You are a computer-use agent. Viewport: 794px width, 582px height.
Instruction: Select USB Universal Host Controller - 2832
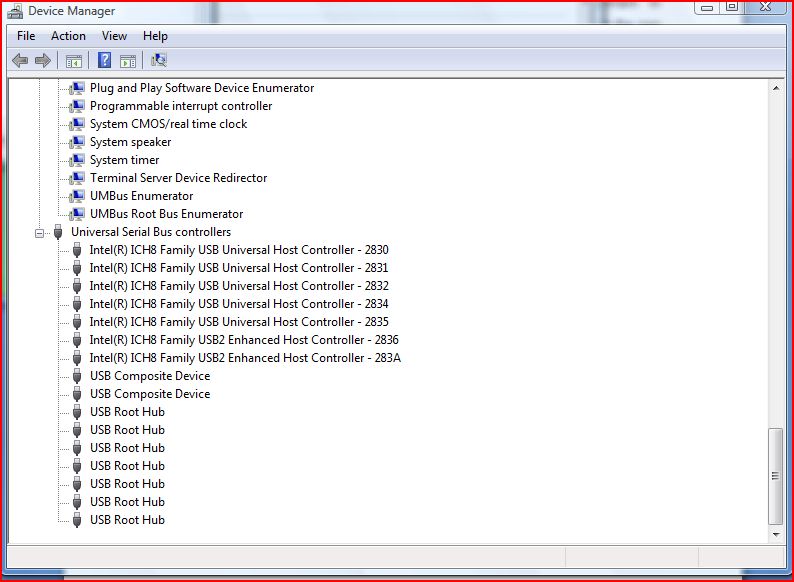tap(239, 286)
